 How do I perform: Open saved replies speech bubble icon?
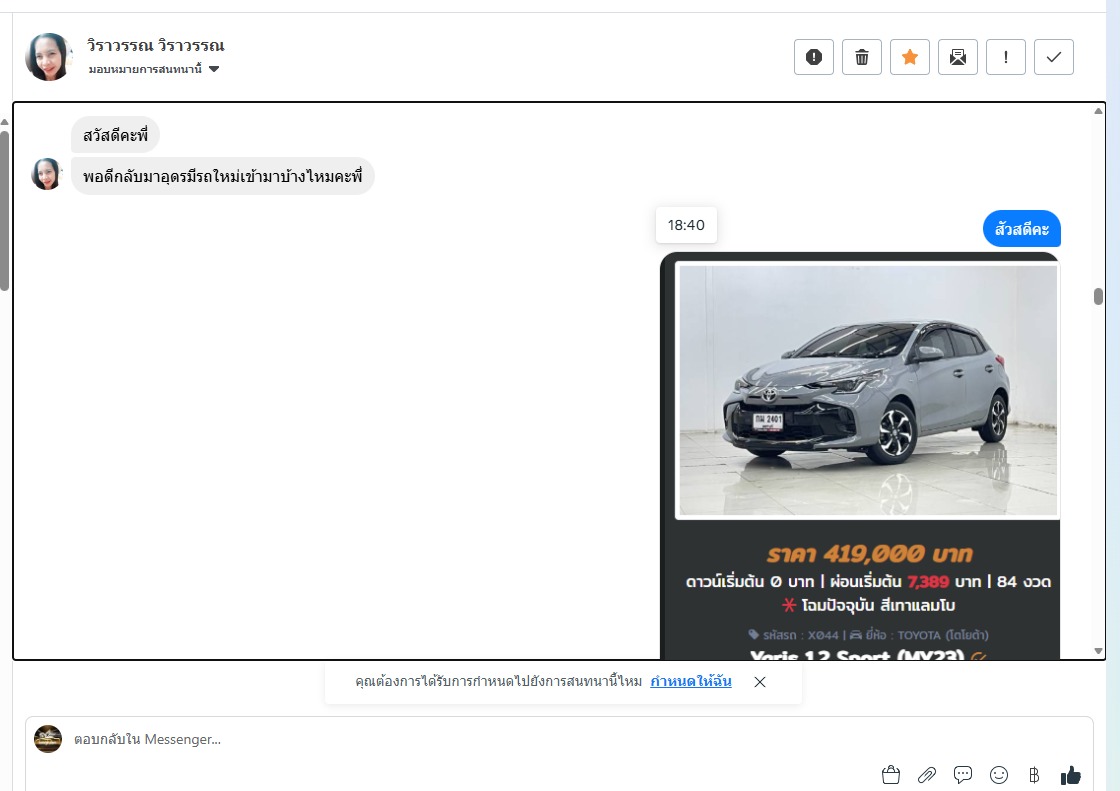click(x=963, y=775)
